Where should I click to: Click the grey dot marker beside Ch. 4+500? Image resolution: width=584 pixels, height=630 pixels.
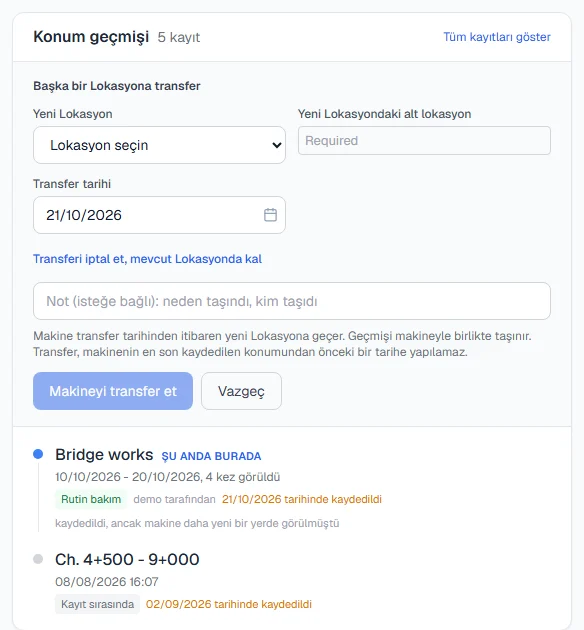tap(38, 559)
